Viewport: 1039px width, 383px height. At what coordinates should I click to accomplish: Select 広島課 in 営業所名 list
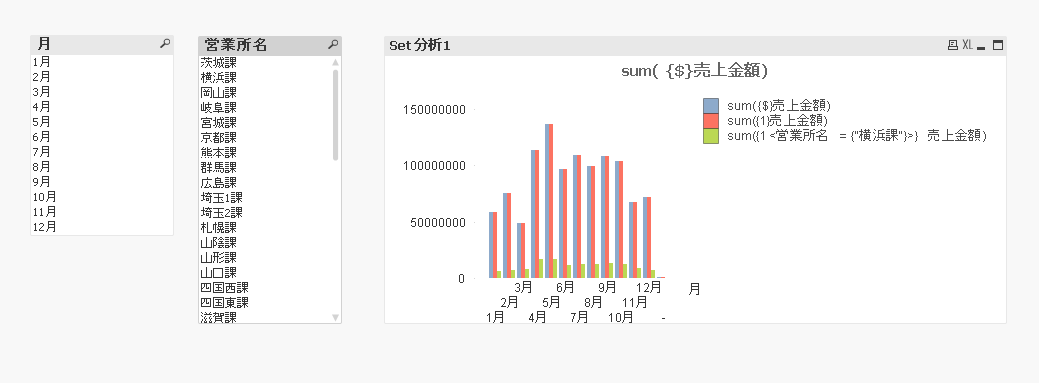point(264,183)
